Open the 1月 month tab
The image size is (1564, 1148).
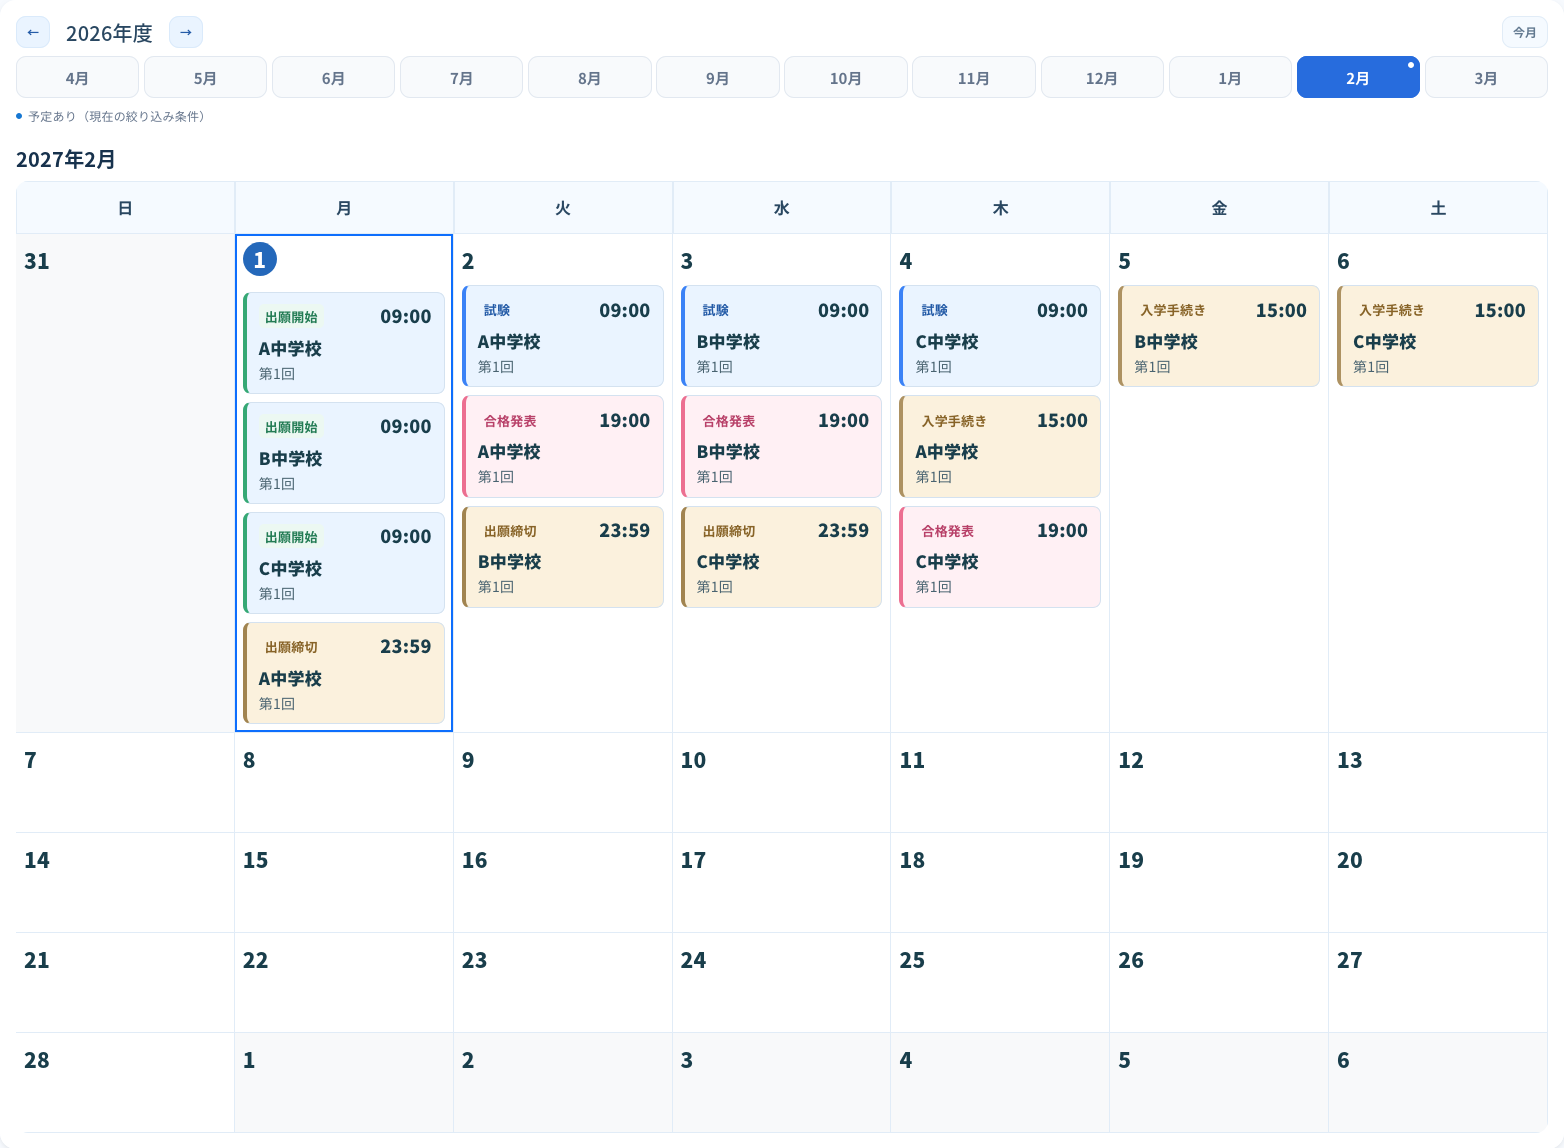point(1230,77)
